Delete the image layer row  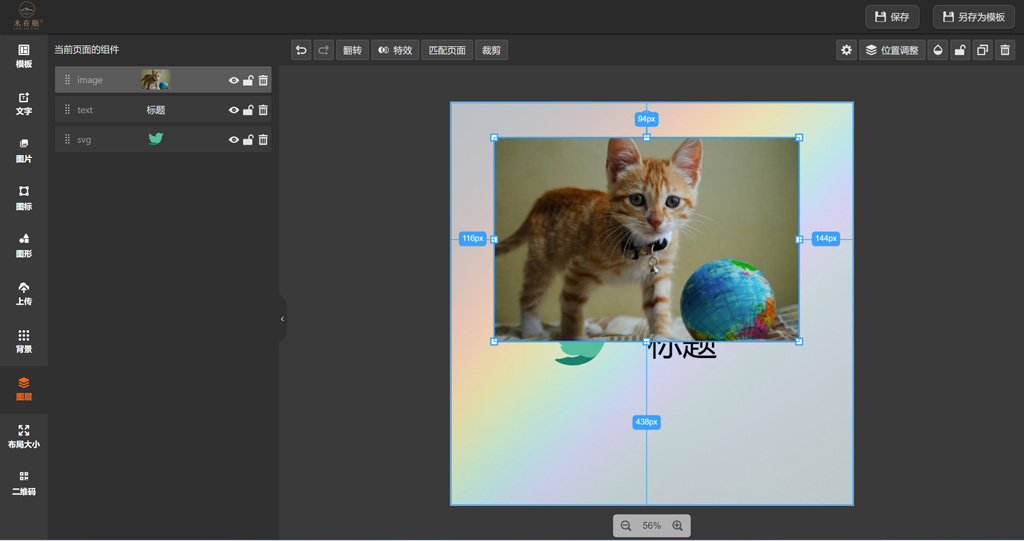coord(263,80)
